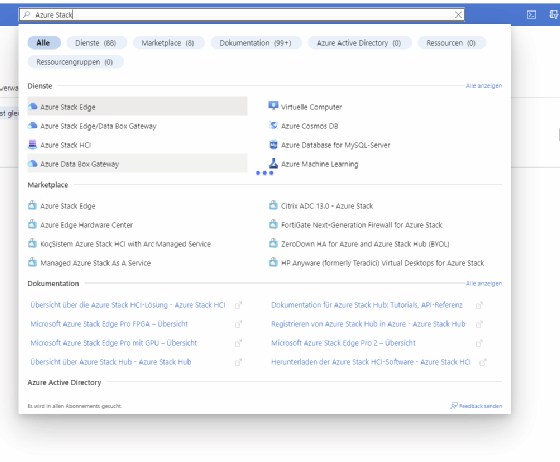Show all docs via Alle anzeigen in Dokumentation
This screenshot has height=462, width=560.
(484, 283)
